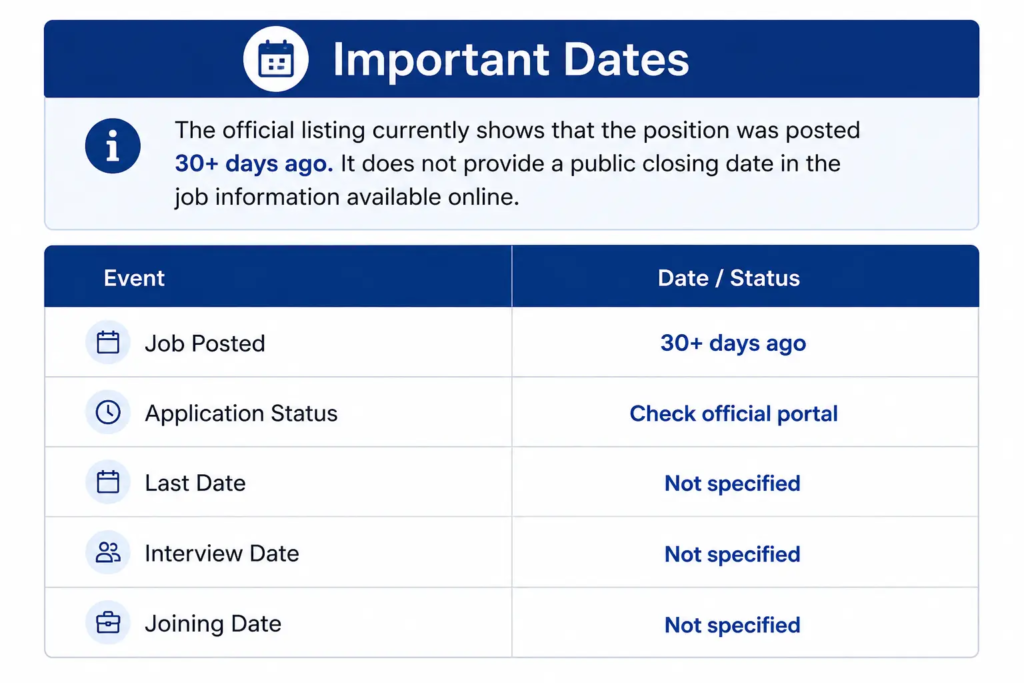Click the bold 30+ days ago text in notice
Screen dimensions: 1024x683
[x=253, y=163]
